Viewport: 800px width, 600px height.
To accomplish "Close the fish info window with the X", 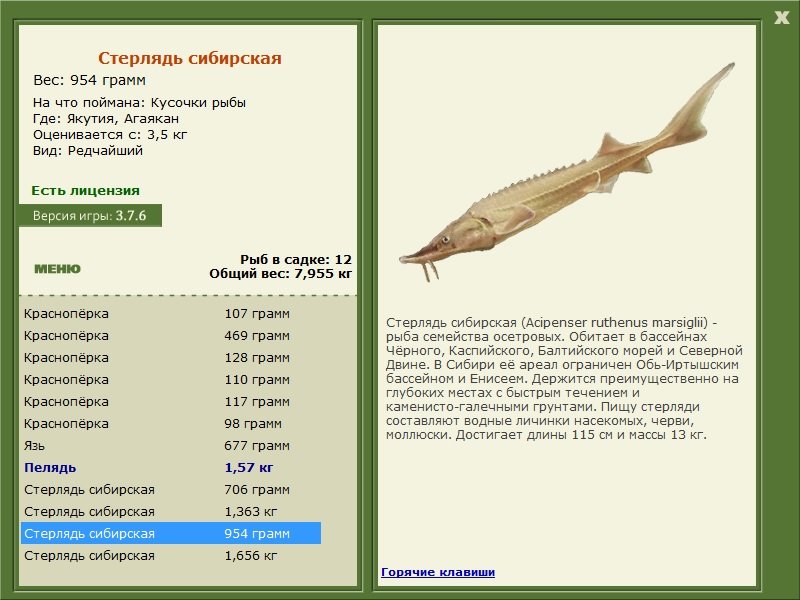I will click(781, 18).
